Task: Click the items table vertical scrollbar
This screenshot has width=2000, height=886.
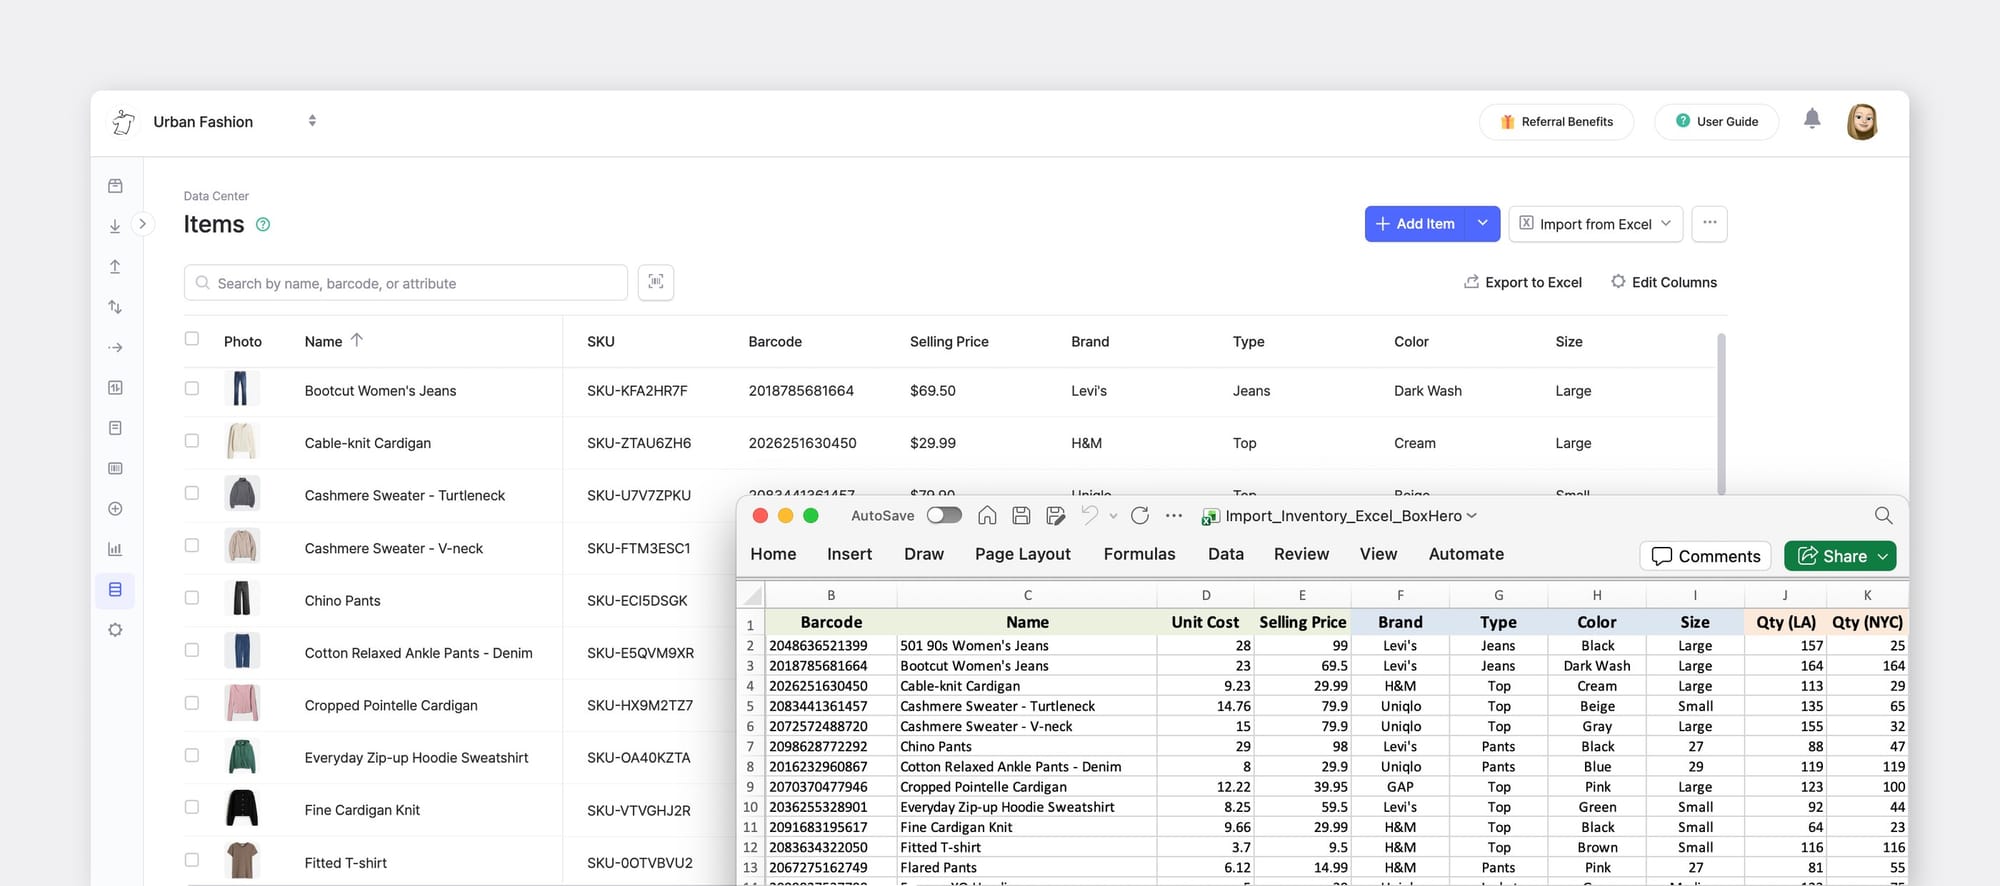Action: [x=1721, y=413]
